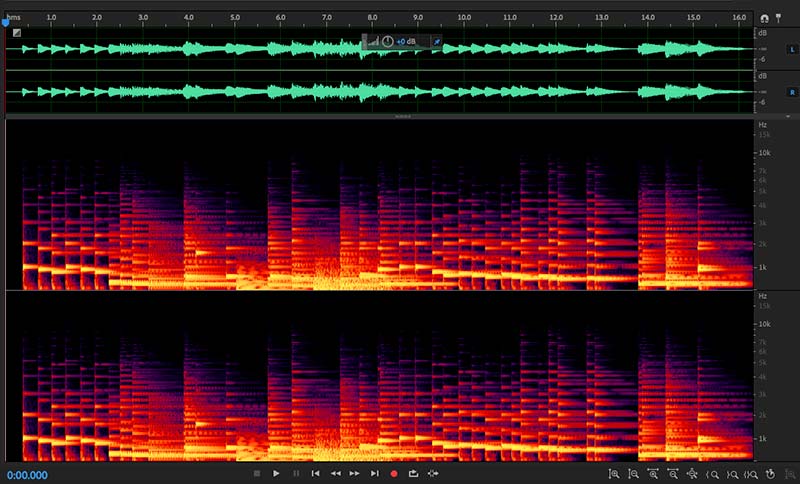
Task: Click the 16.0 mark on time ruler
Action: coord(739,17)
